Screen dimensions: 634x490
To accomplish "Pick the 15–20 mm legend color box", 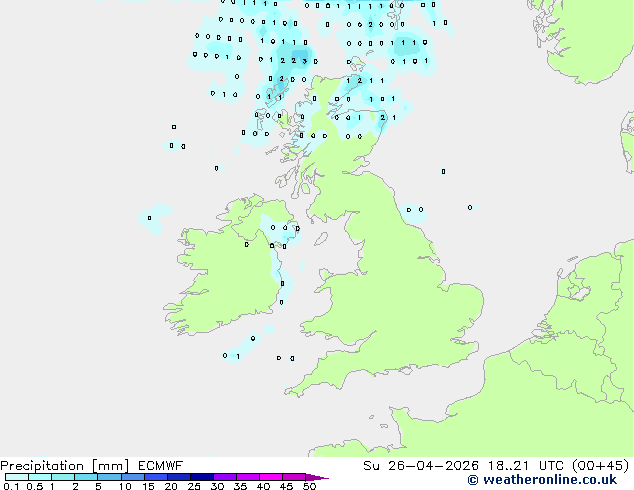I will coord(155,477).
